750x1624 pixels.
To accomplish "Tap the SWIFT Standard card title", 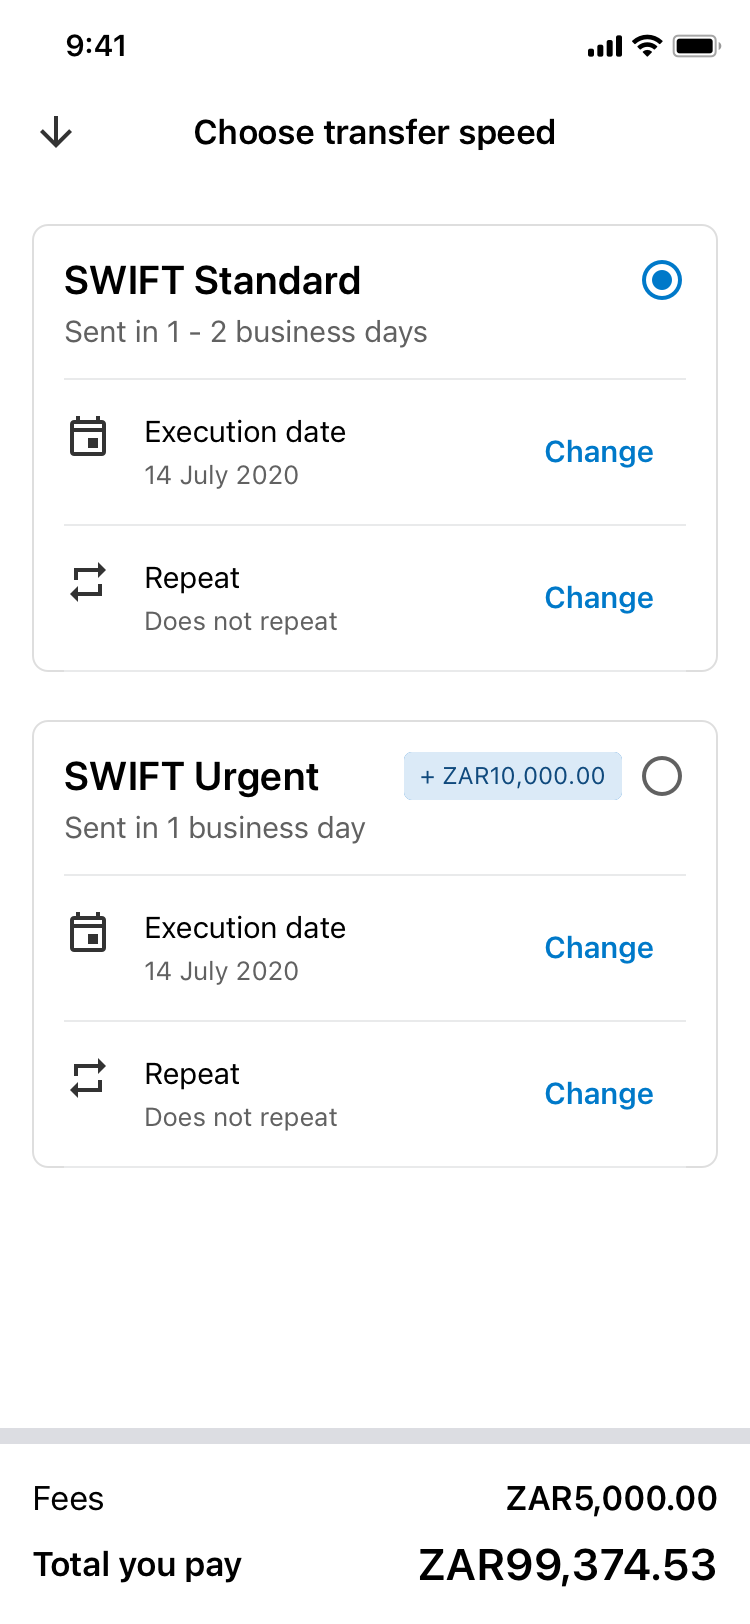I will (x=212, y=281).
